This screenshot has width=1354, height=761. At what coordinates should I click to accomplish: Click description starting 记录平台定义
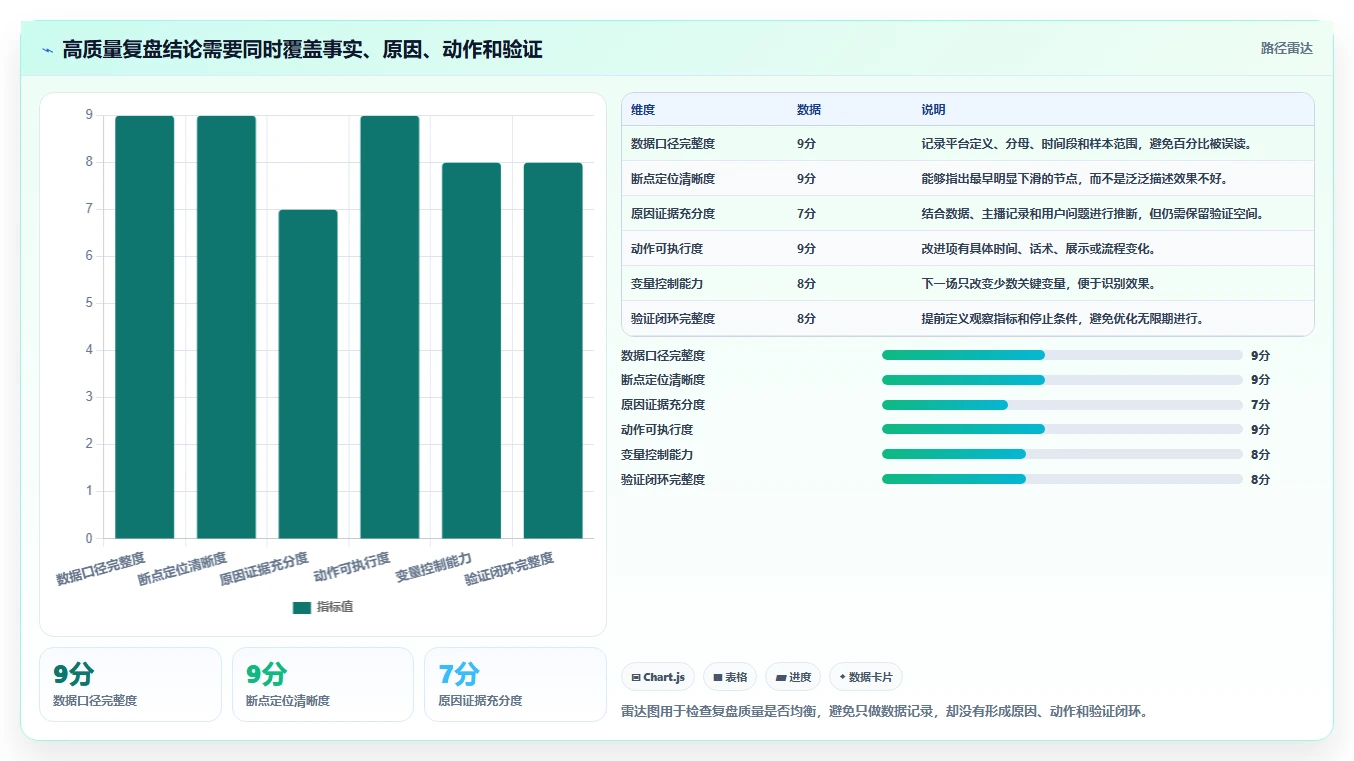[x=1087, y=144]
